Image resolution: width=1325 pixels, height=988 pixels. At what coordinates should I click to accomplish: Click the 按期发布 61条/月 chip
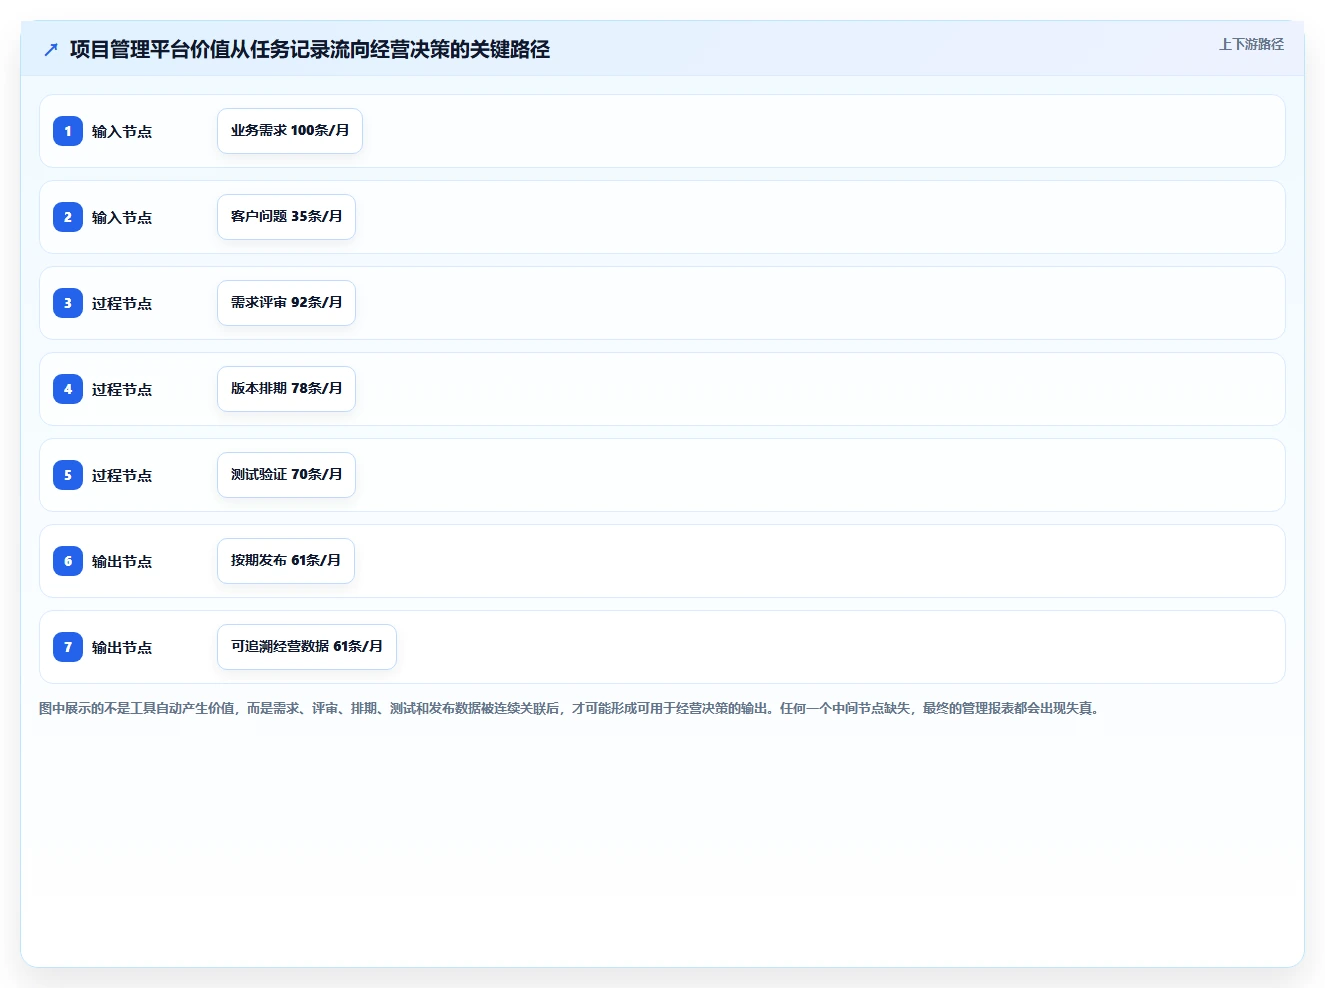click(286, 561)
